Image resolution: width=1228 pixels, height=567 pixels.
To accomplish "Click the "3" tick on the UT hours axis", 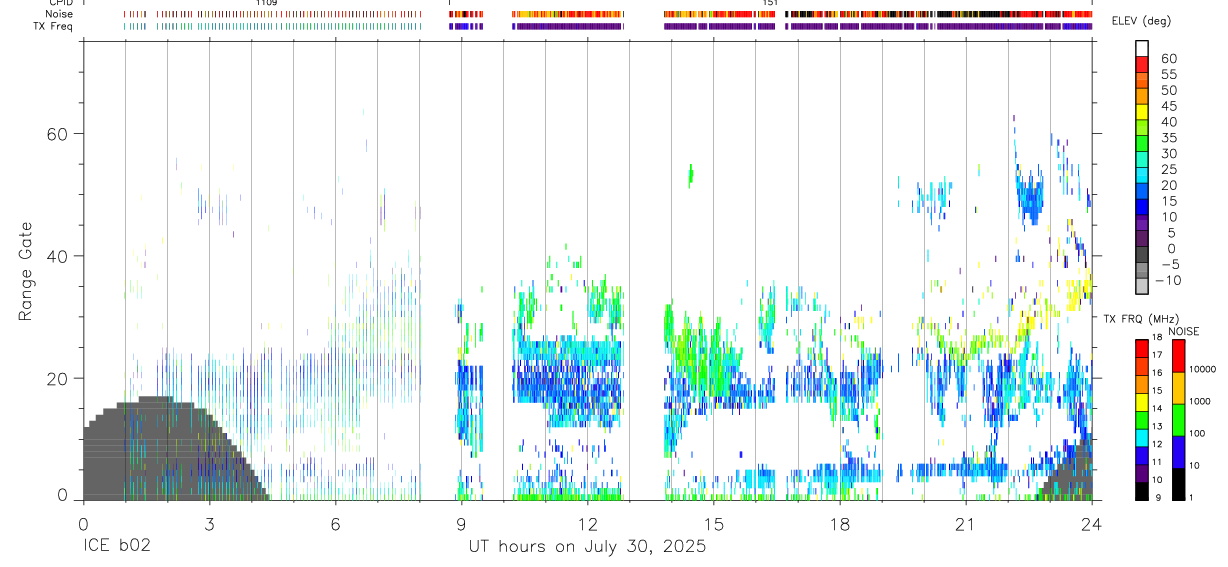I will [209, 523].
